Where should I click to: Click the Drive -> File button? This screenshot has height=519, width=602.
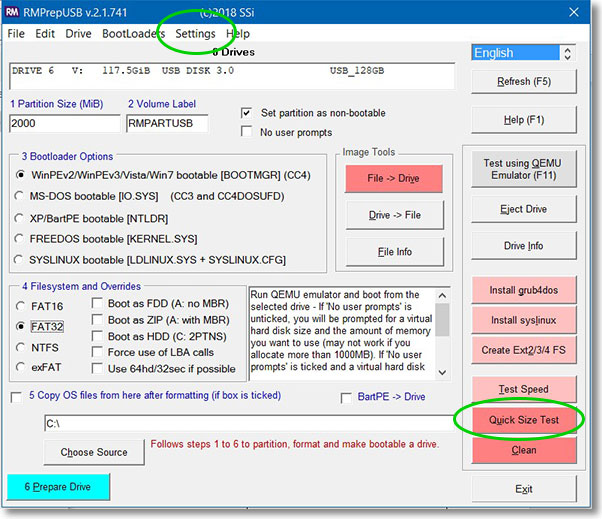(x=394, y=215)
